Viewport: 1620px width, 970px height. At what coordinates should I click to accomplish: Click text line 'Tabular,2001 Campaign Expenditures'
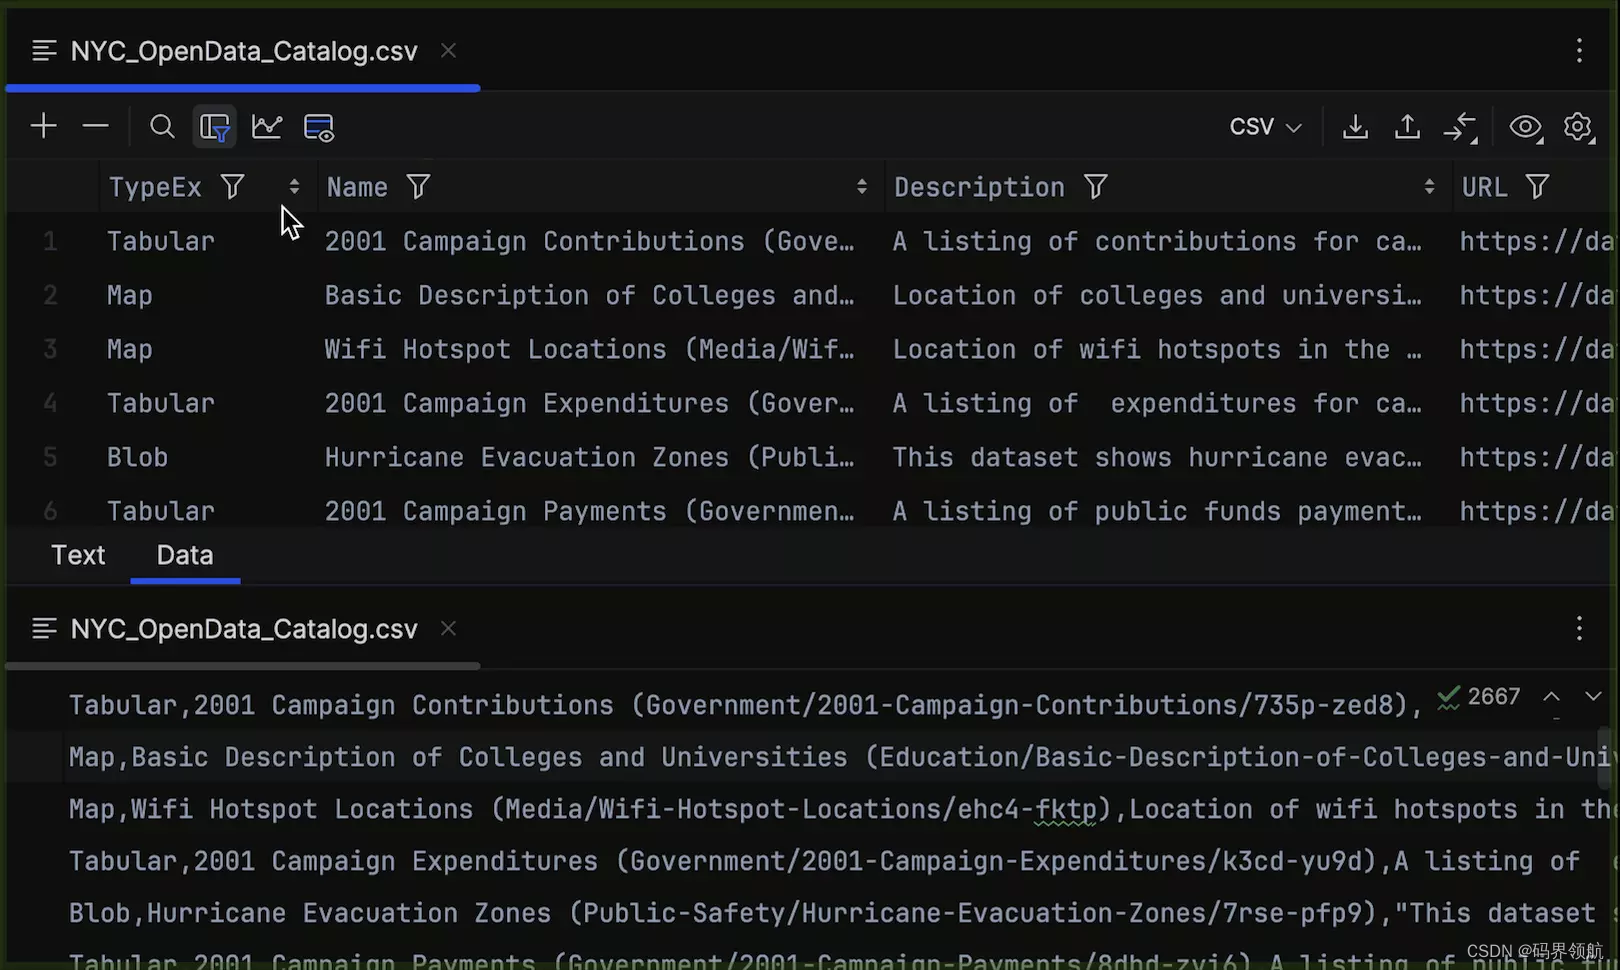[x=842, y=861]
